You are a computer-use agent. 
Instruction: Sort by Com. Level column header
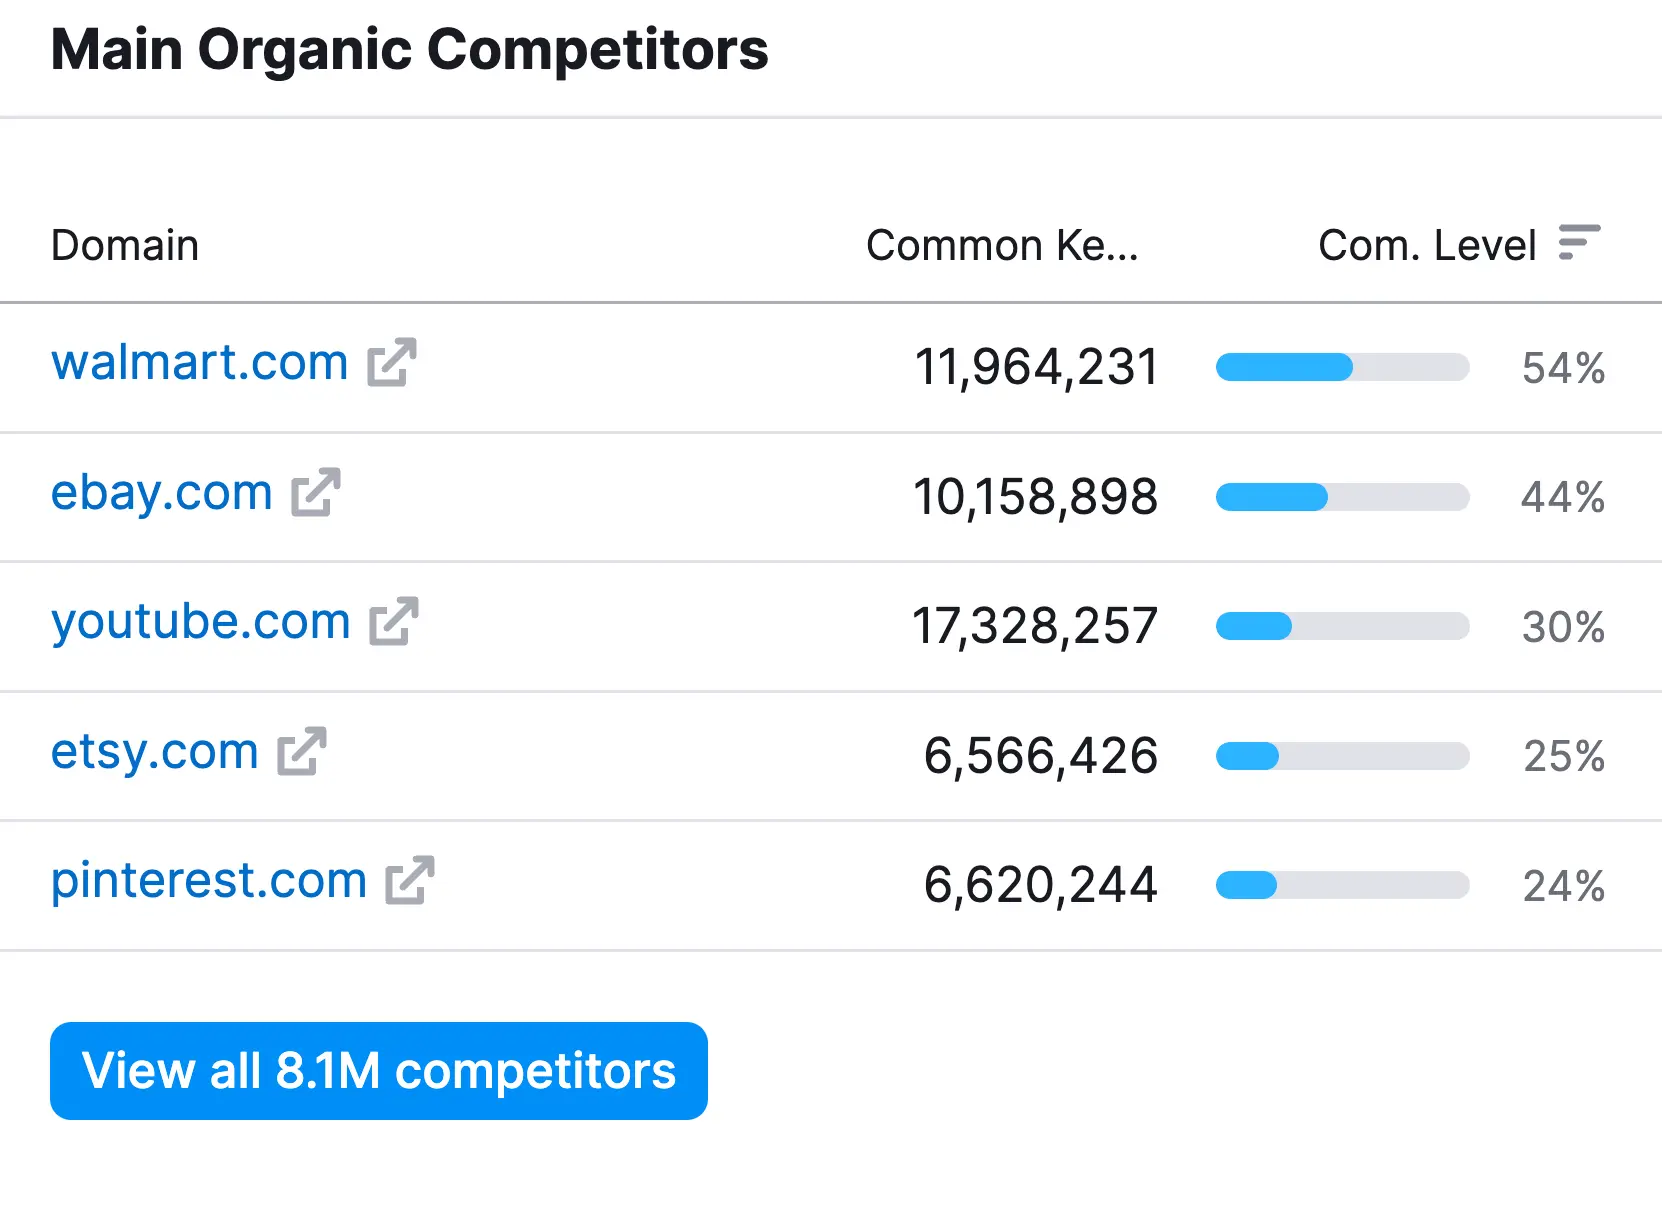[1426, 245]
